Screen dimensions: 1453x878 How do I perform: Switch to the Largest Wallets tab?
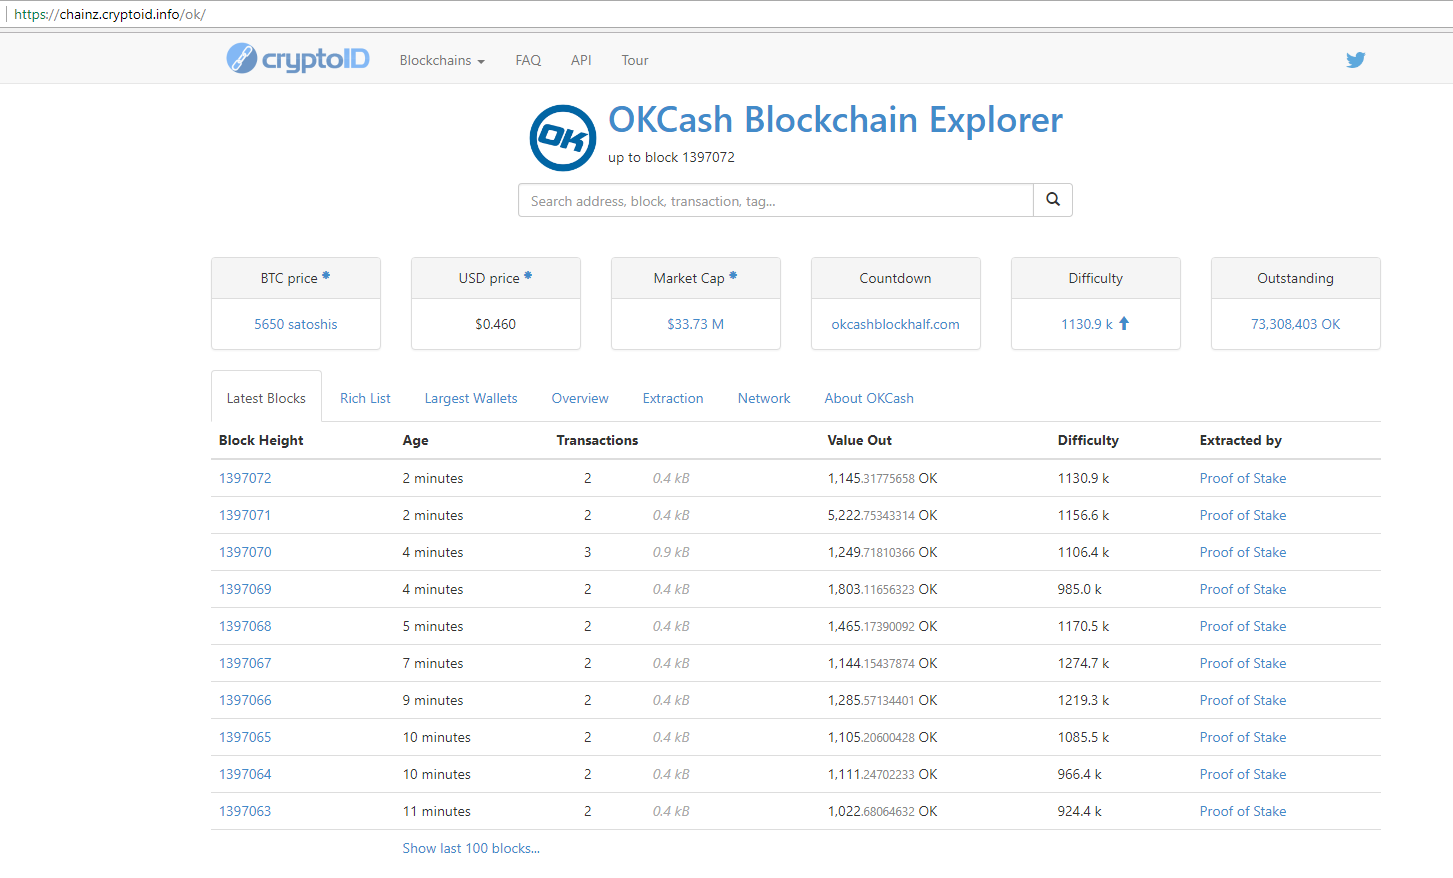(471, 398)
